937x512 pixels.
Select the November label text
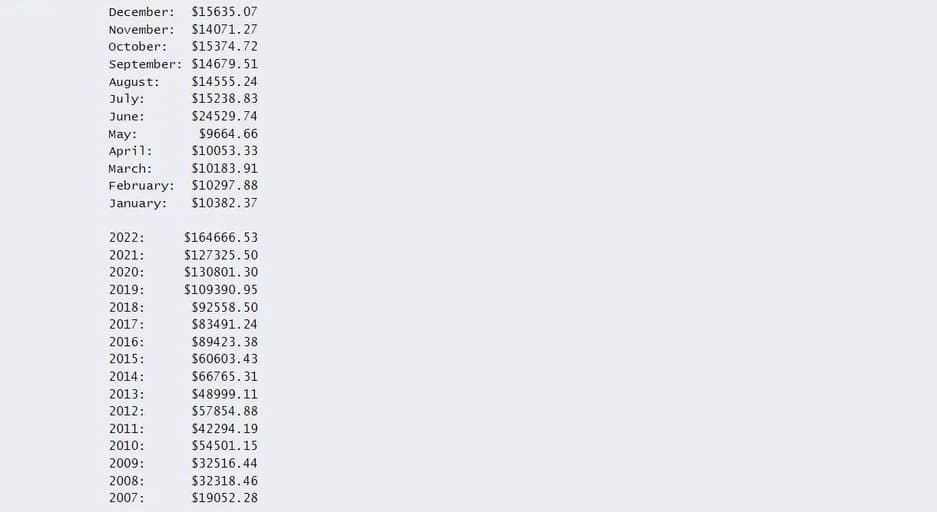(142, 29)
